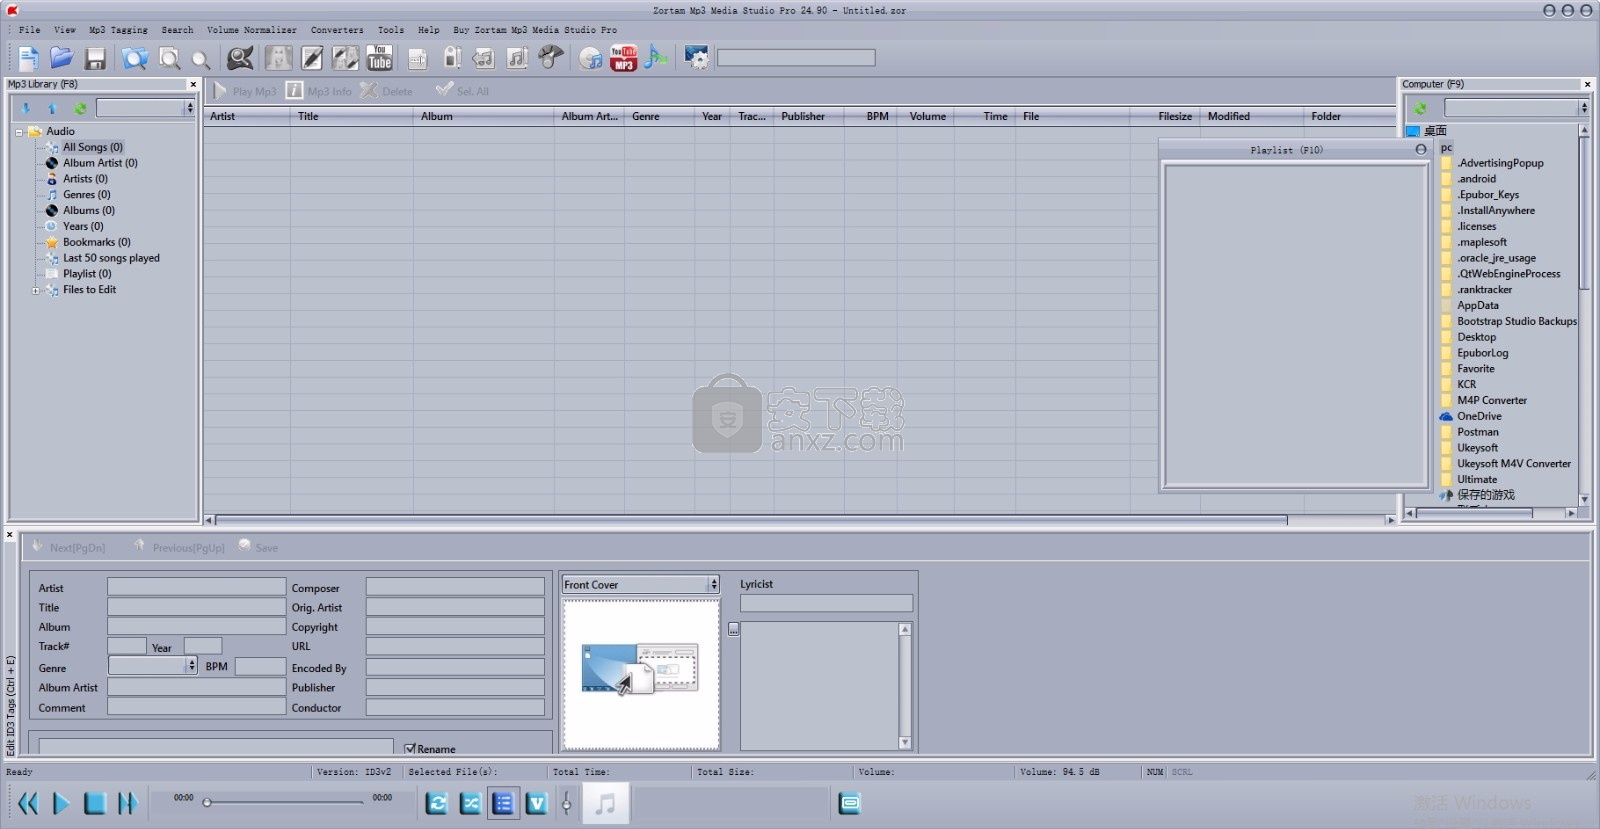Image resolution: width=1600 pixels, height=829 pixels.
Task: Open the Mp3 Tagging menu
Action: [x=118, y=30]
